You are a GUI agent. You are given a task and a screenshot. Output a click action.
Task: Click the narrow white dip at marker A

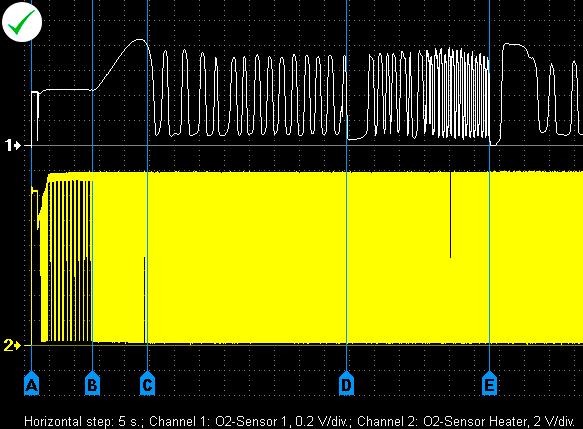pyautogui.click(x=37, y=116)
